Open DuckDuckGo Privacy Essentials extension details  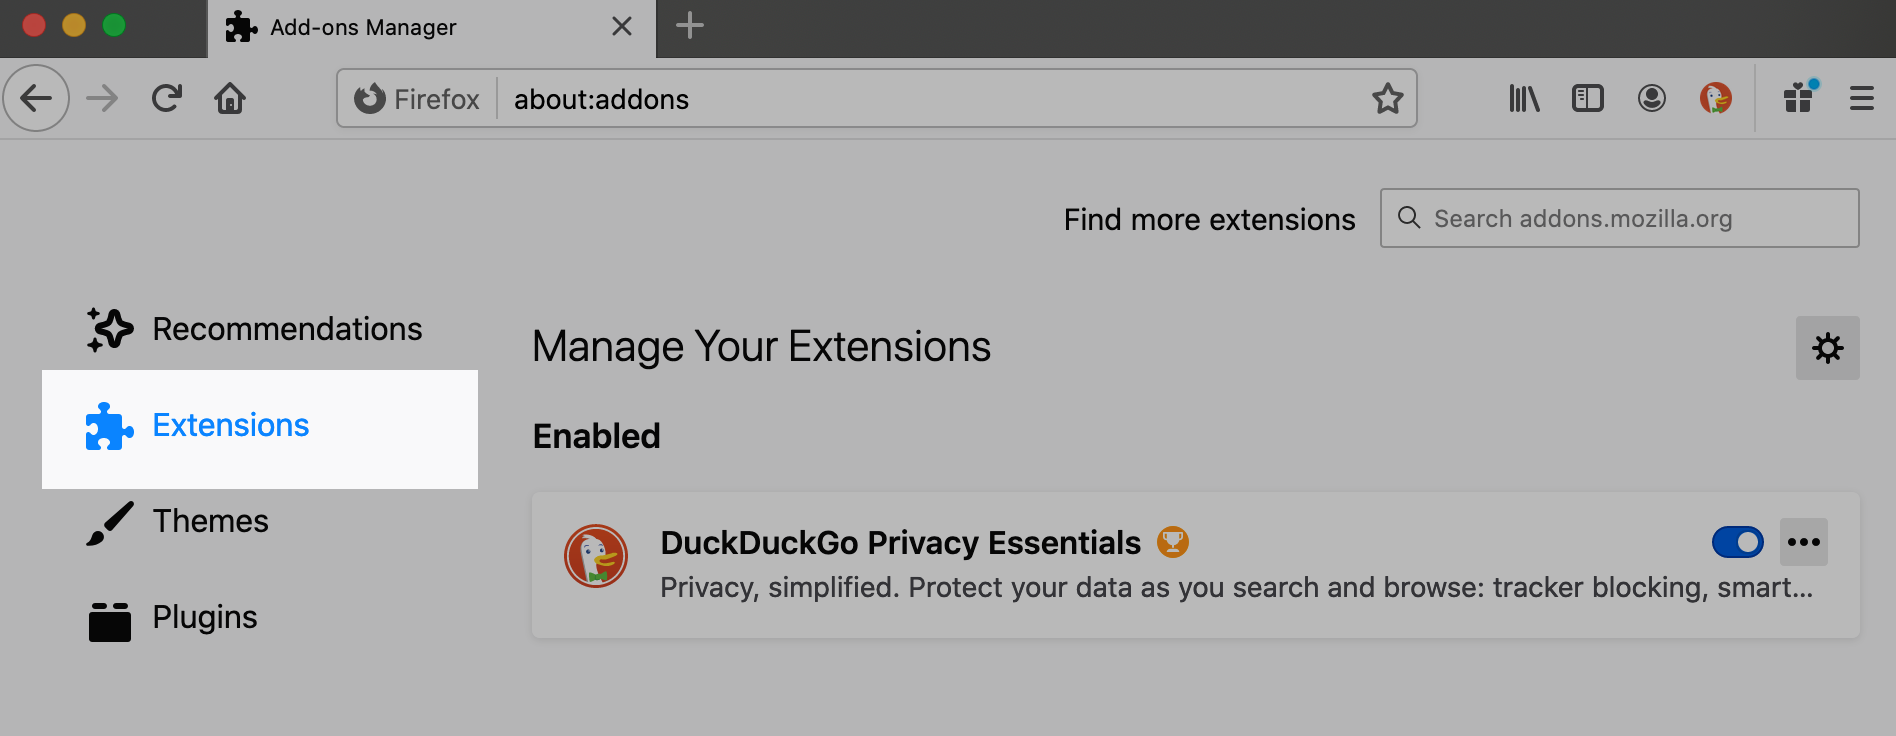(900, 543)
